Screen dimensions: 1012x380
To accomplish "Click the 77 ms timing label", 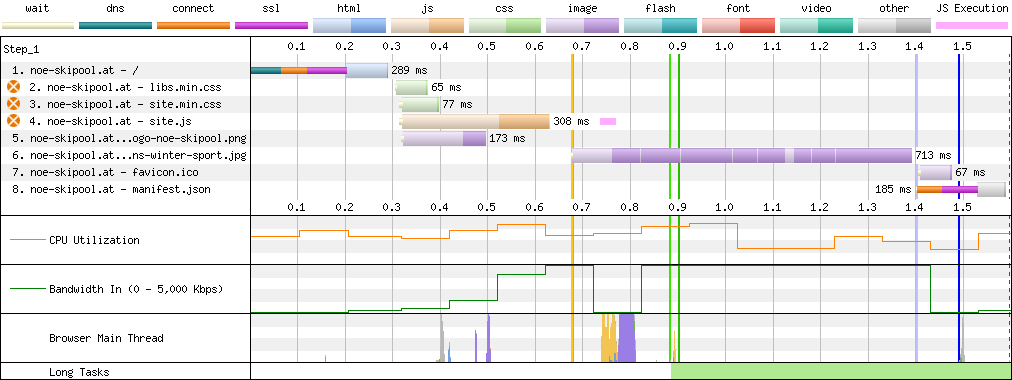I will [x=457, y=104].
